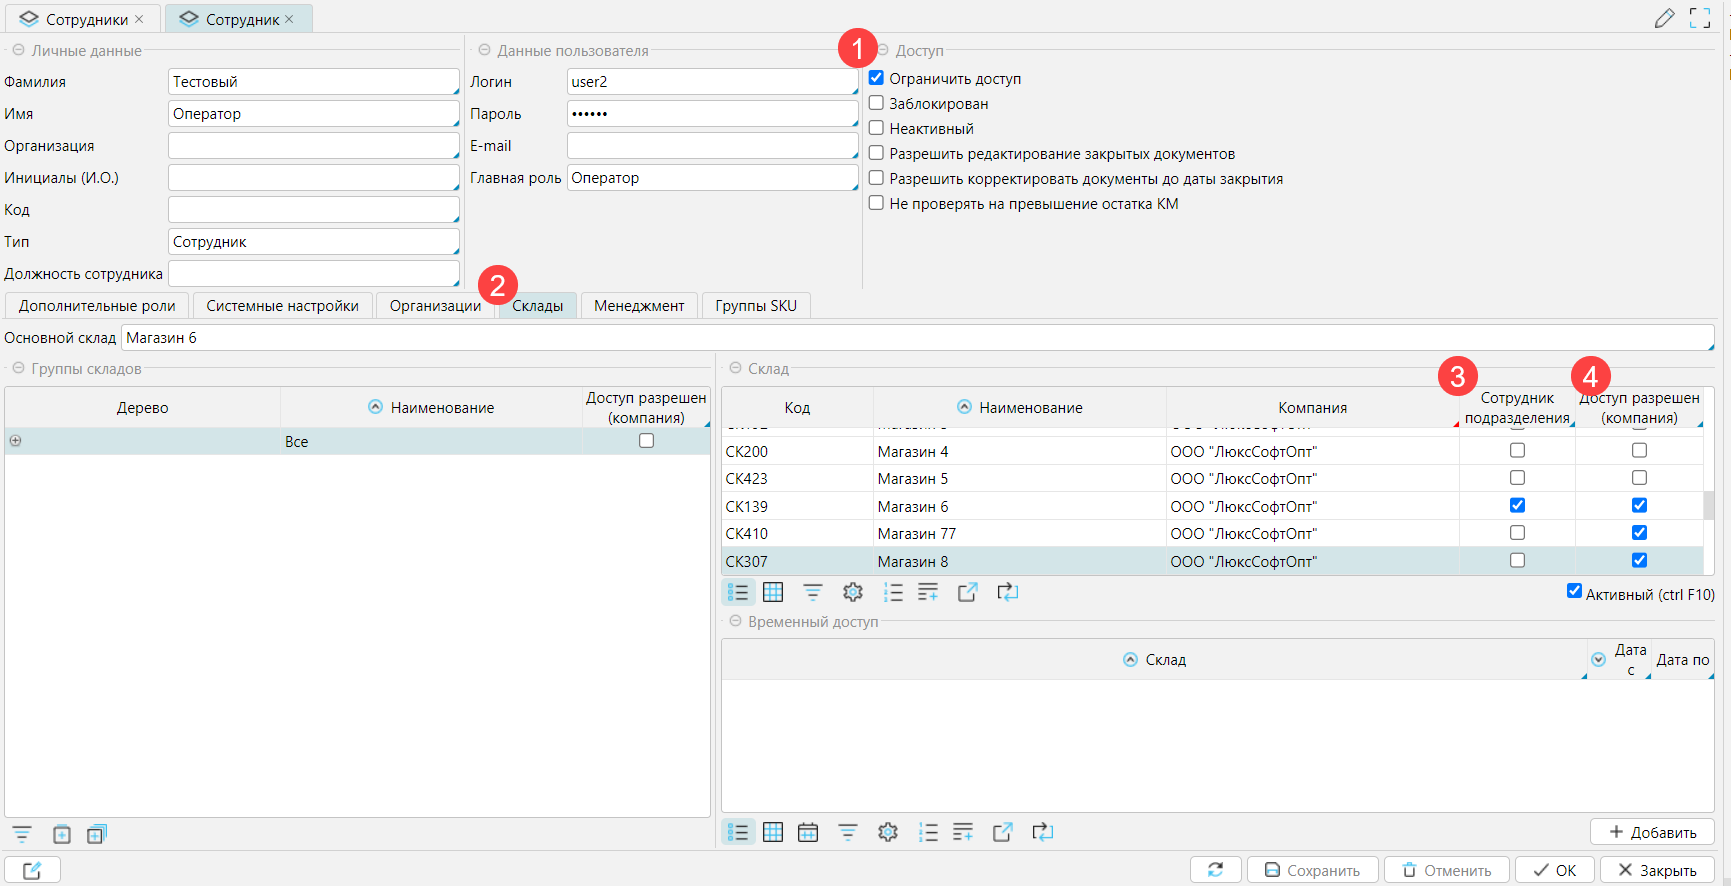Screen dimensions: 1731x886
Task: Click the E-mail input field
Action: pos(711,146)
